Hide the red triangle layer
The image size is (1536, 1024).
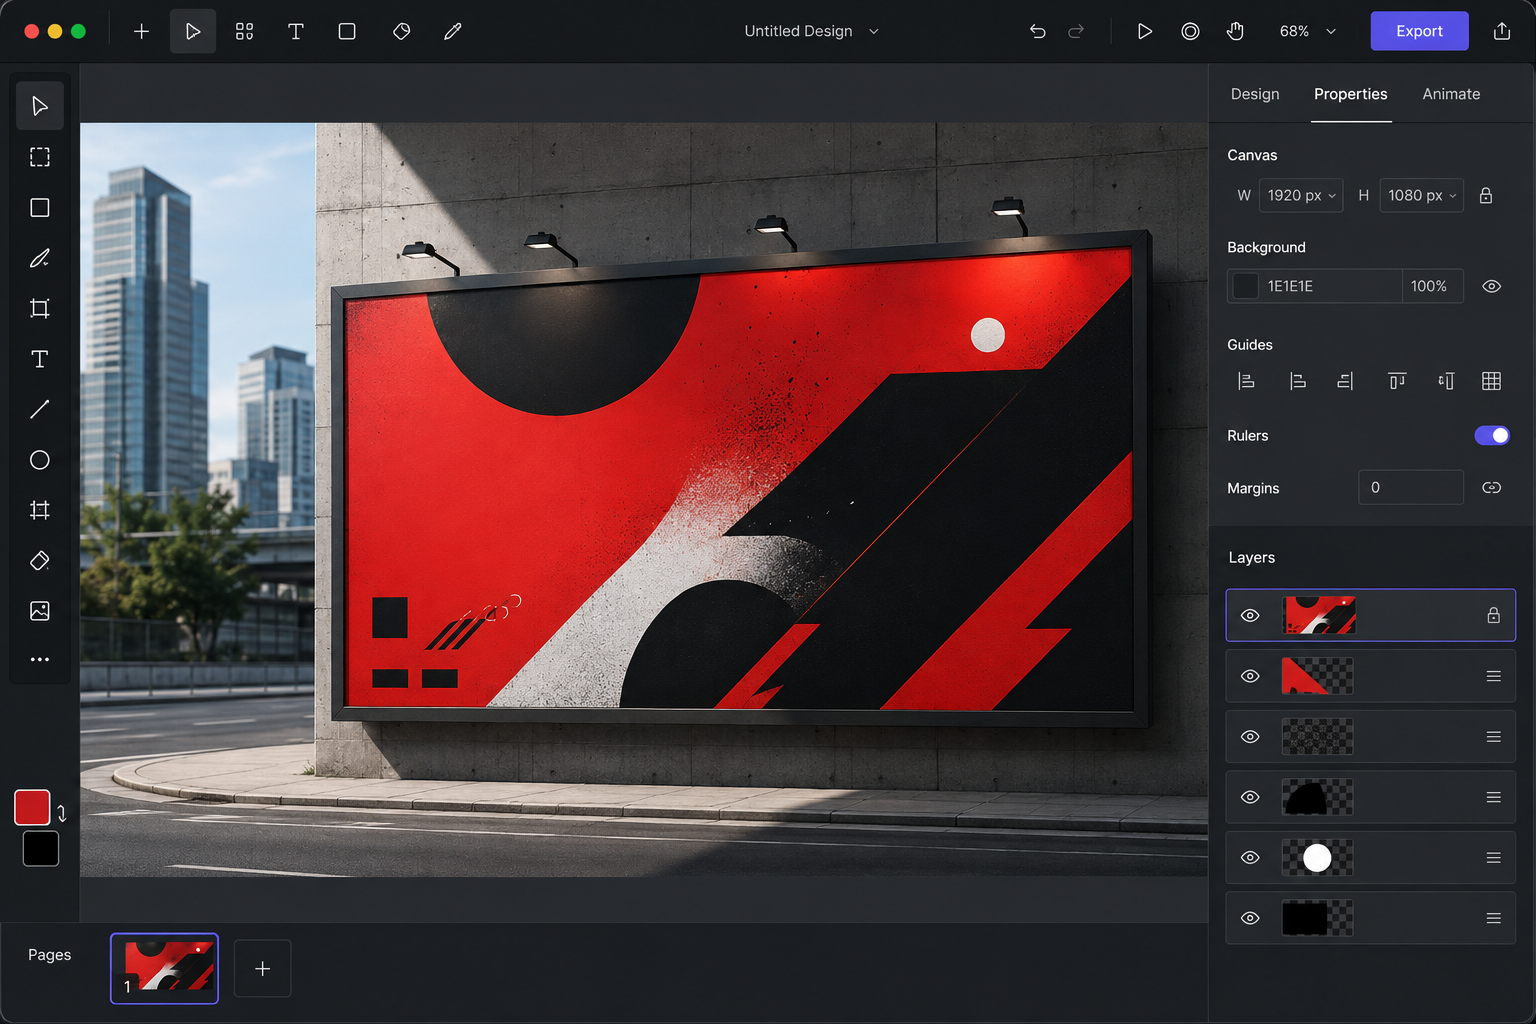[1250, 676]
